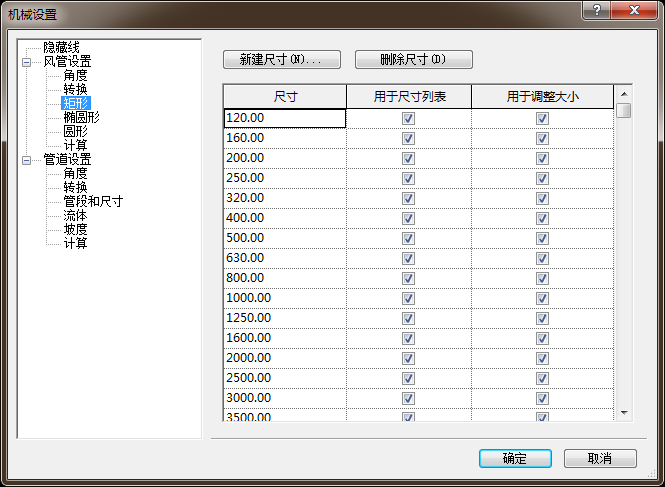
Task: Select the 3000.00 size cell
Action: [285, 398]
